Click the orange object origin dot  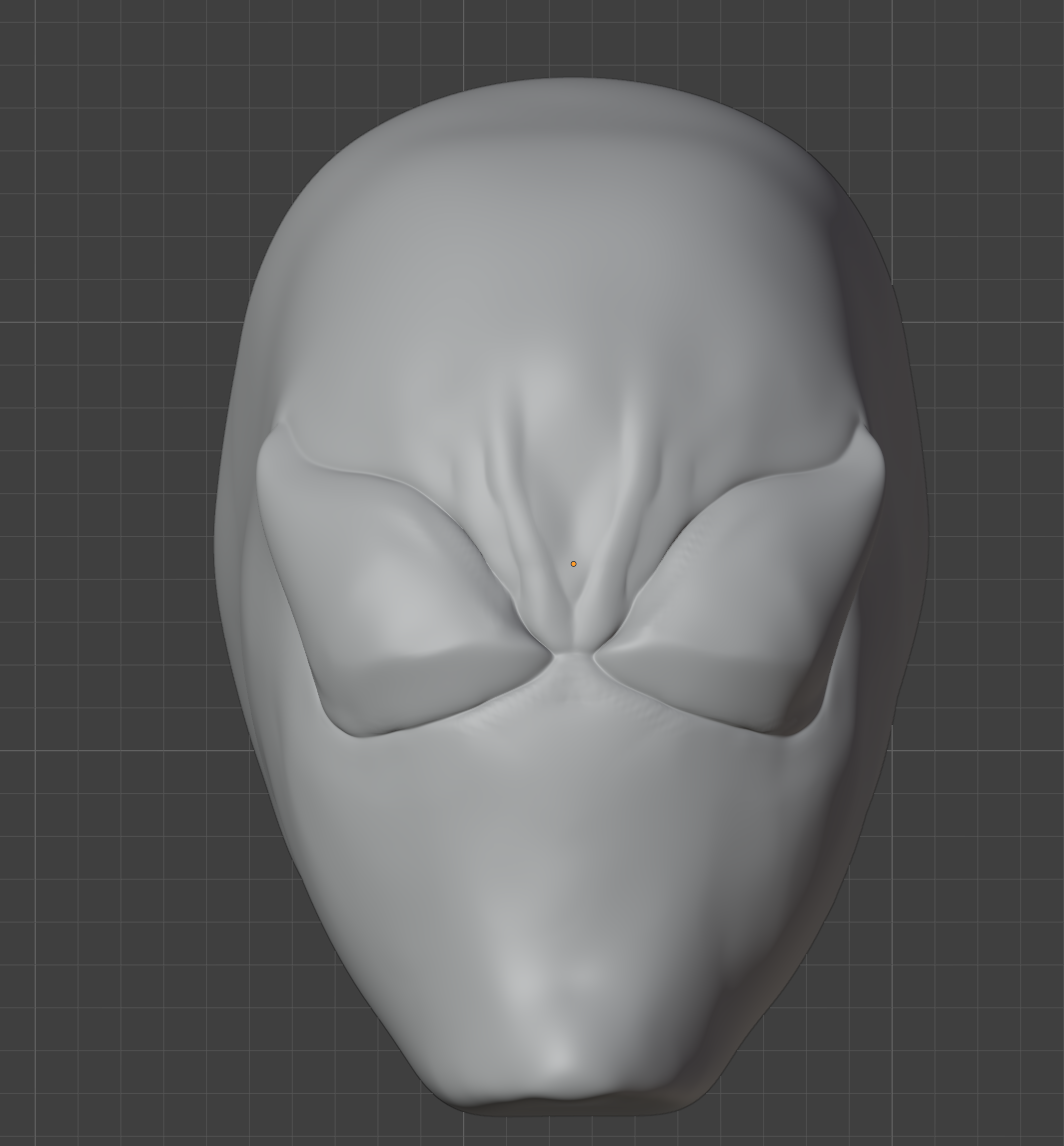[x=574, y=563]
